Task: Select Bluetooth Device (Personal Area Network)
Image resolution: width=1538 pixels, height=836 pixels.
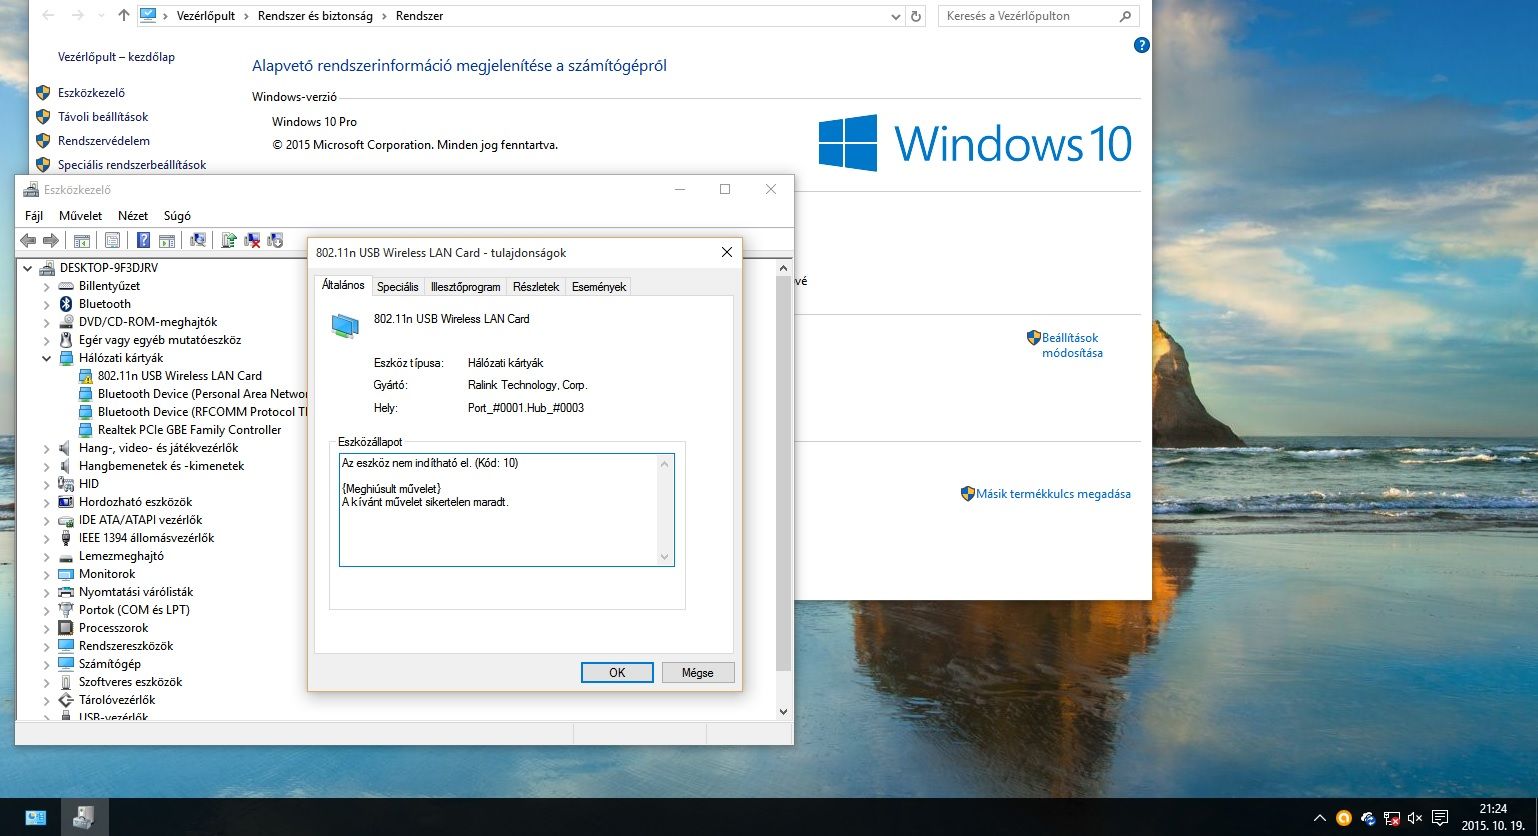Action: click(203, 394)
